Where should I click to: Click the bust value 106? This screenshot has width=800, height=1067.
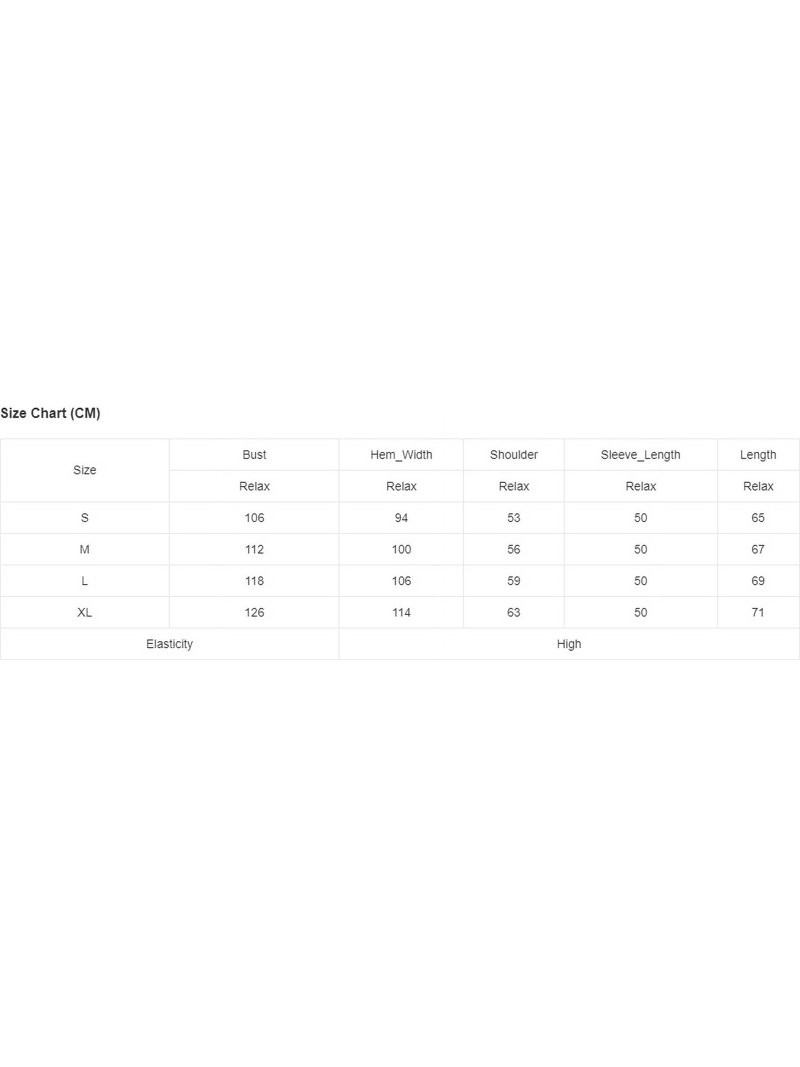click(254, 518)
